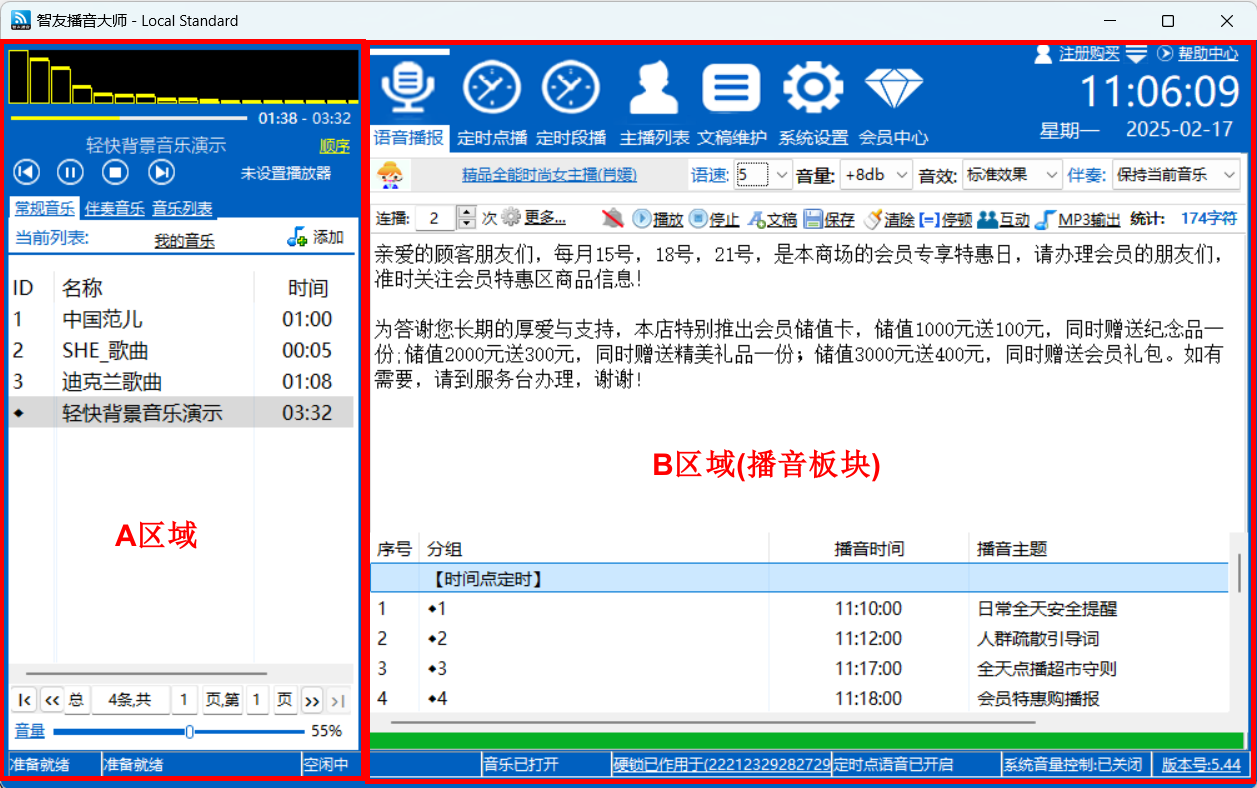Open the 主播列表 person icon
The image size is (1257, 788).
pos(654,88)
